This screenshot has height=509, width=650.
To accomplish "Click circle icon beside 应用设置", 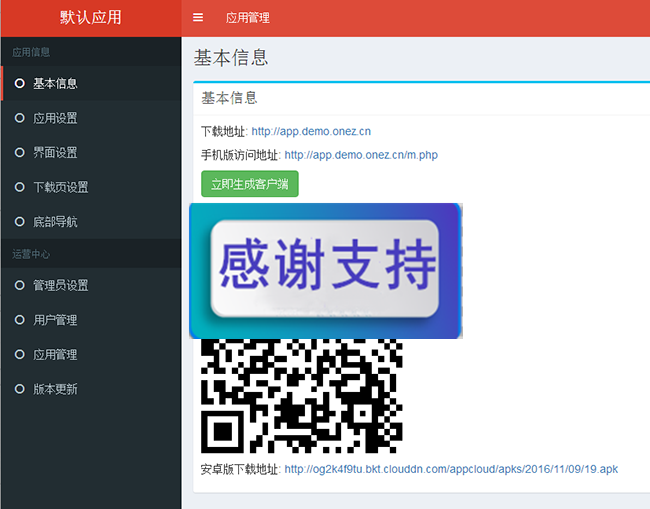I will [x=19, y=118].
